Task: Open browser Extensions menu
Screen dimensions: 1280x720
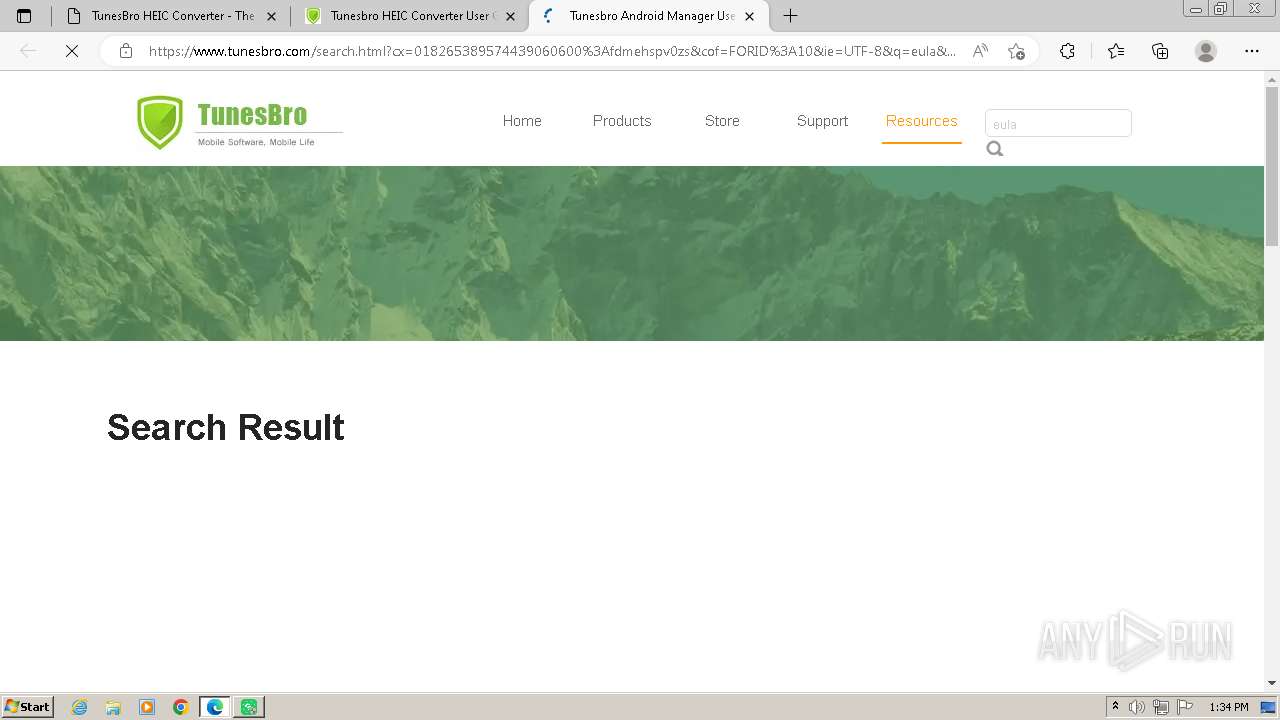Action: pyautogui.click(x=1067, y=51)
